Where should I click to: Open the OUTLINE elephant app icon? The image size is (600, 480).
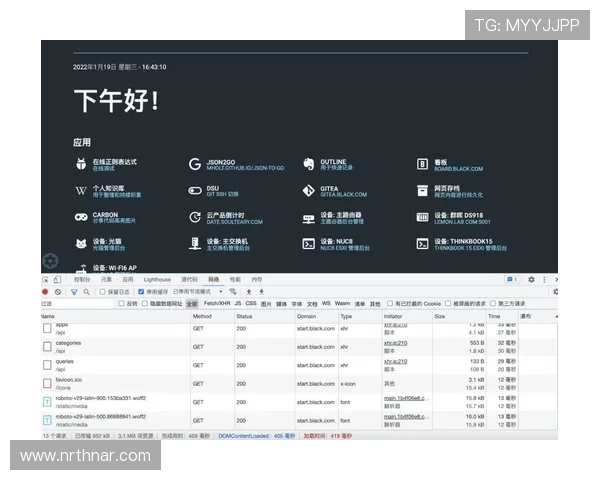308,164
